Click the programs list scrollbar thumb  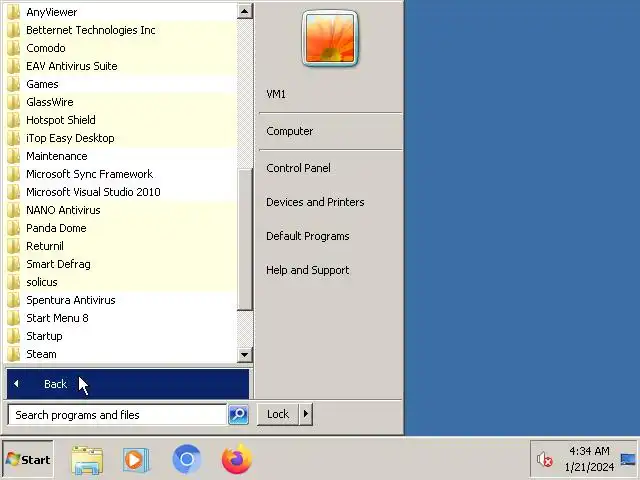(x=245, y=239)
